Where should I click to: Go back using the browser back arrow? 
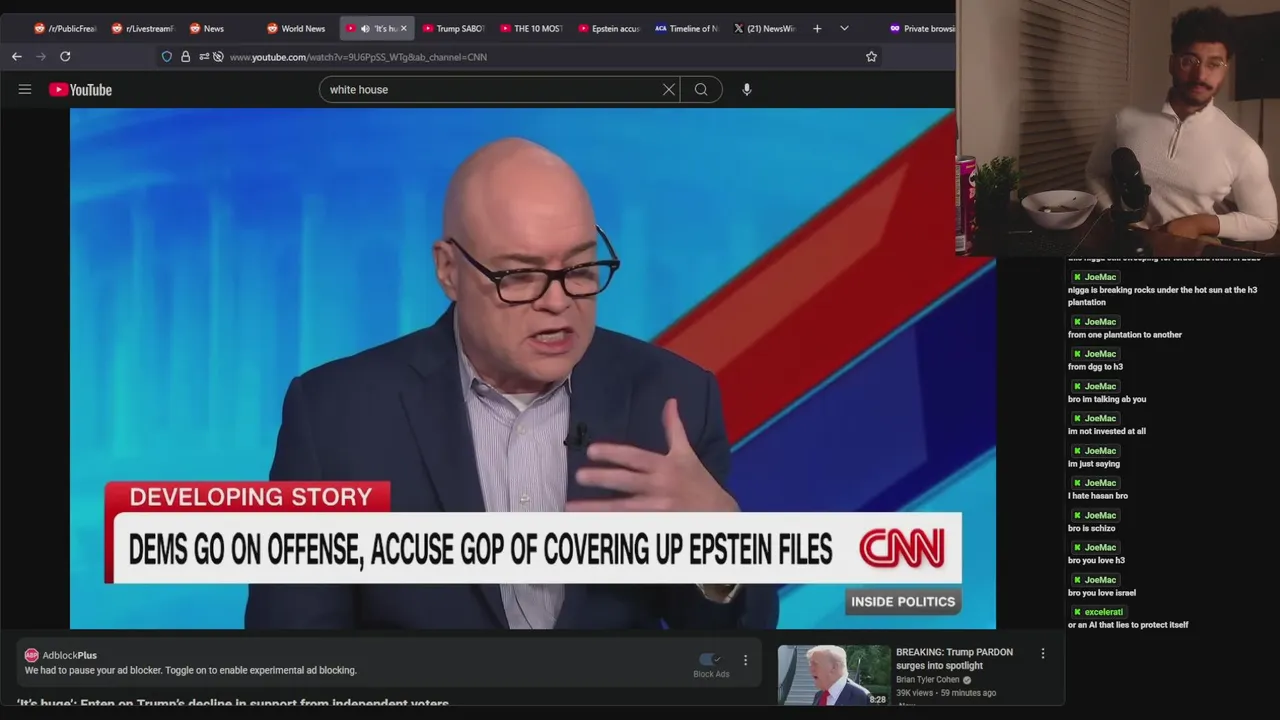click(17, 57)
